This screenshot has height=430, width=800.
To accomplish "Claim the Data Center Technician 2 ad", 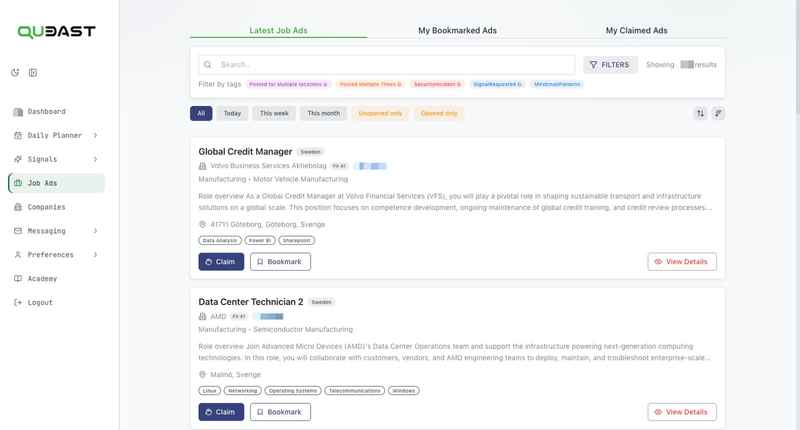I will coord(221,412).
